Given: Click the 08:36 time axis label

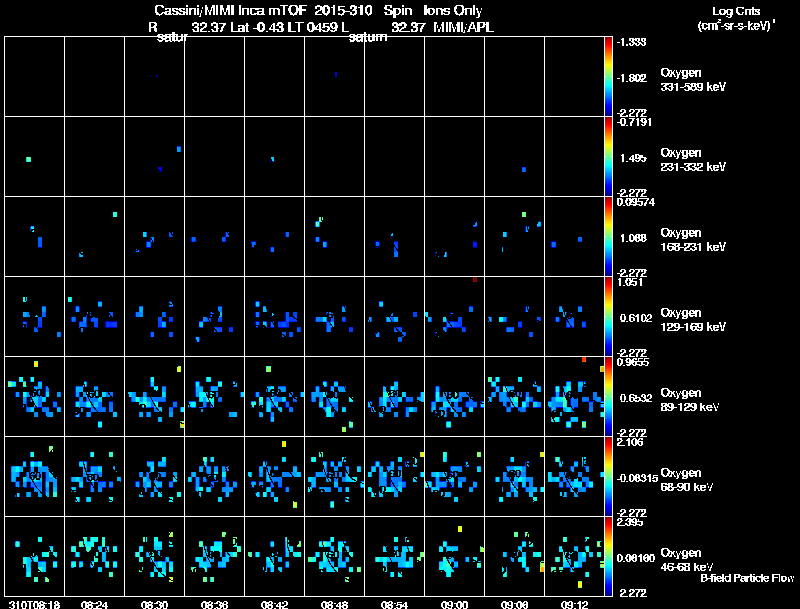Looking at the screenshot, I should 214,604.
